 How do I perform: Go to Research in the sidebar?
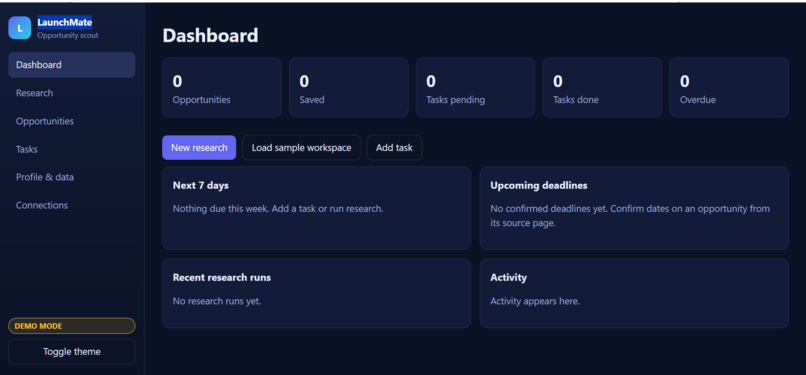click(x=71, y=93)
